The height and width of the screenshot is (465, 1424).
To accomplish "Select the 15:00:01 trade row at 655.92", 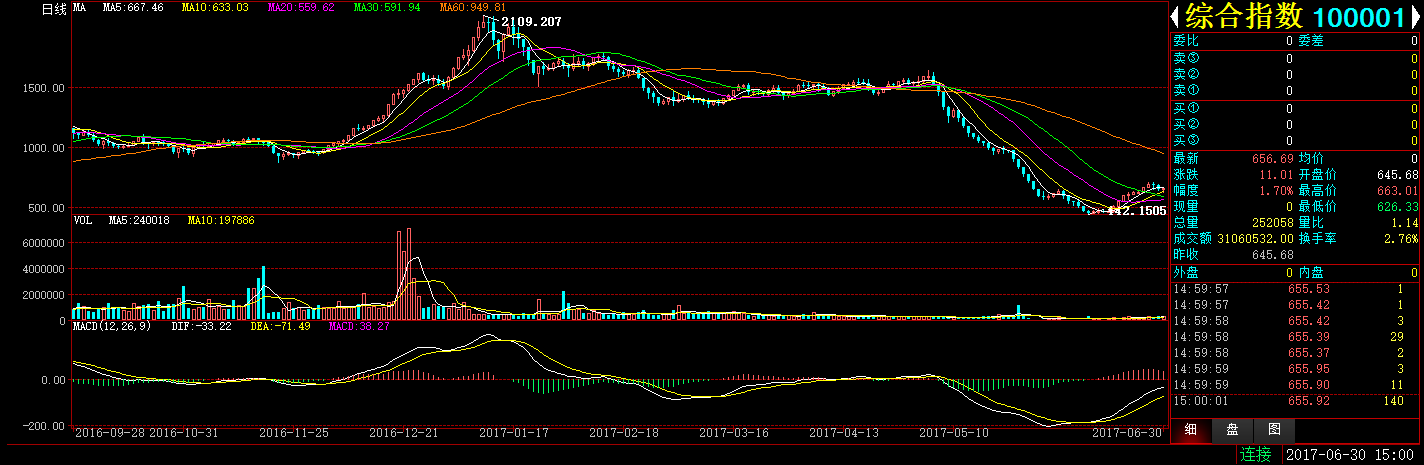I will 1295,400.
